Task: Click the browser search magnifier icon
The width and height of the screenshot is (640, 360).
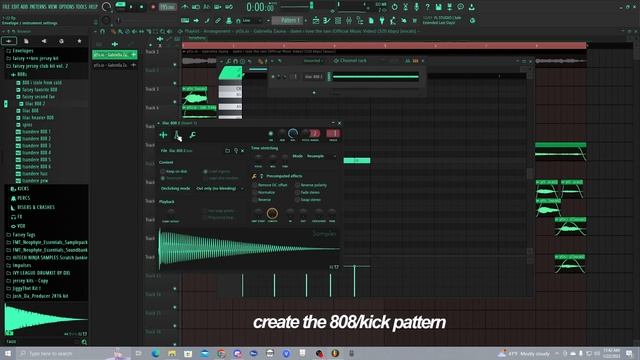Action: pyautogui.click(x=84, y=342)
